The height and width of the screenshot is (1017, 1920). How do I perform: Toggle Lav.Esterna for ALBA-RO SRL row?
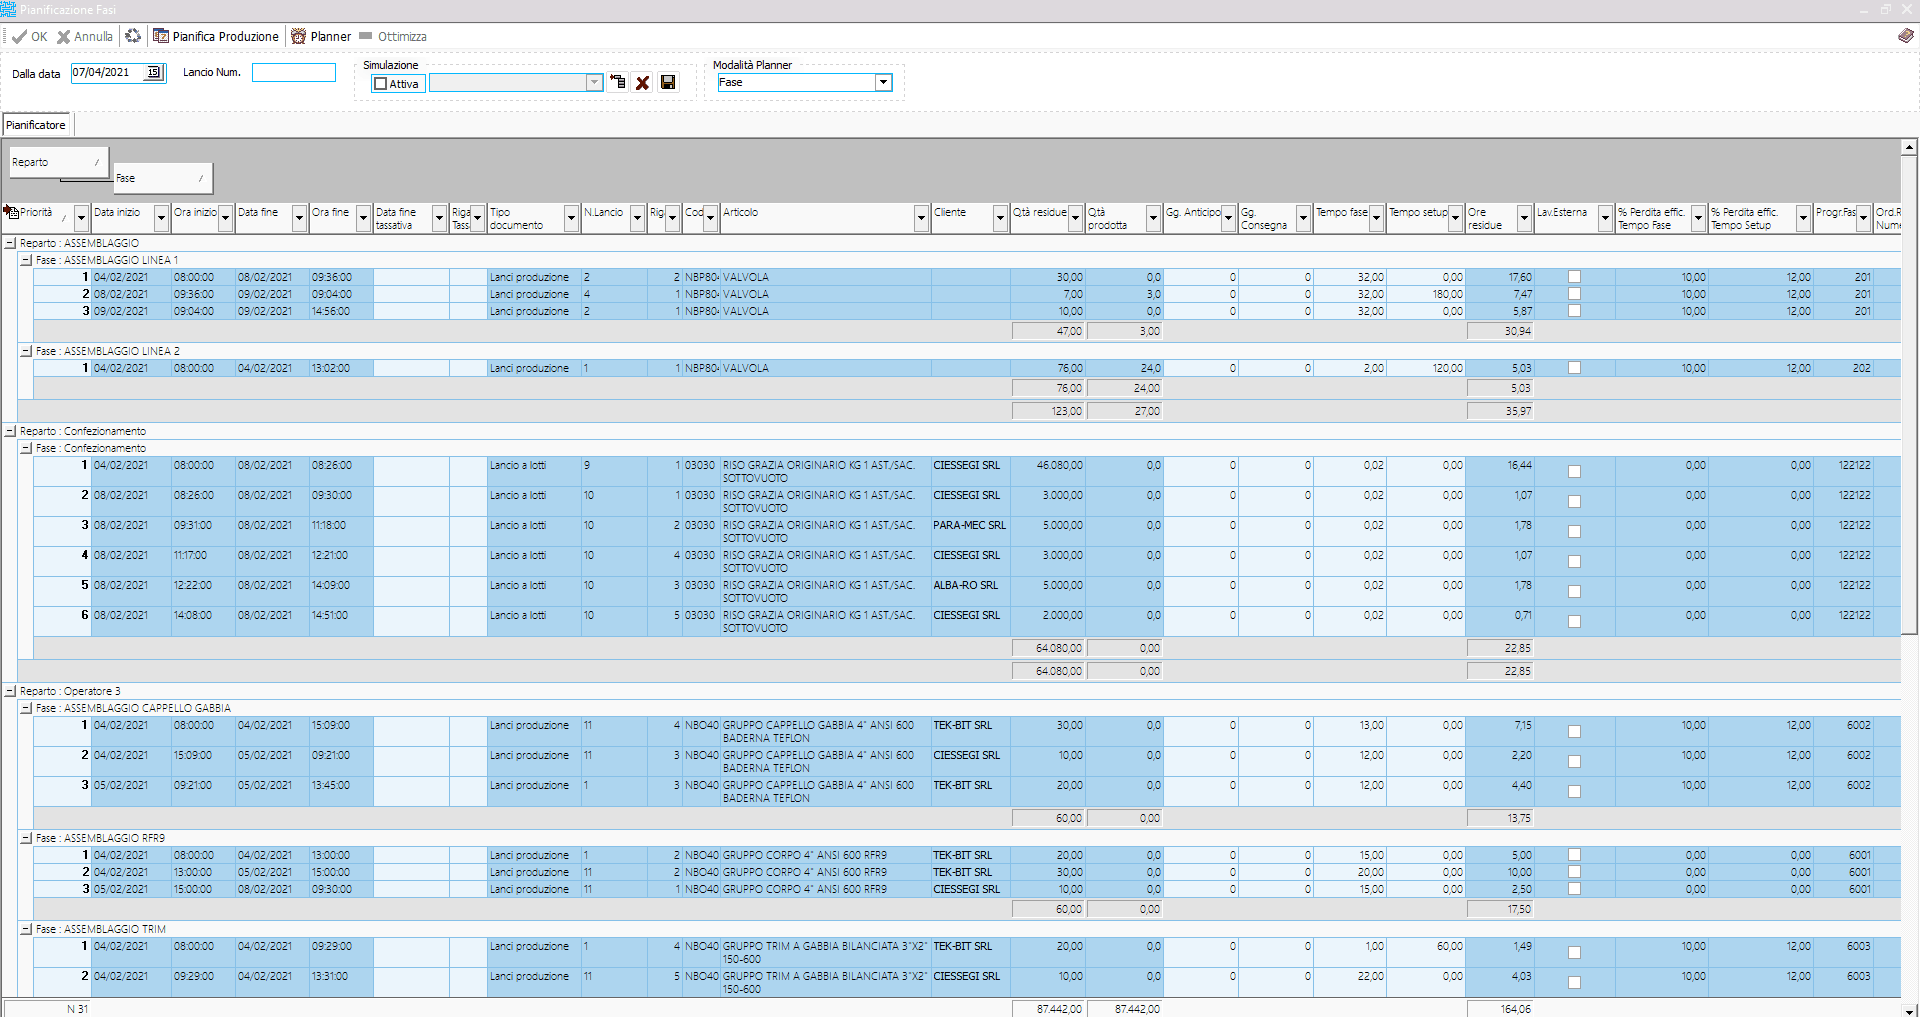click(1574, 592)
